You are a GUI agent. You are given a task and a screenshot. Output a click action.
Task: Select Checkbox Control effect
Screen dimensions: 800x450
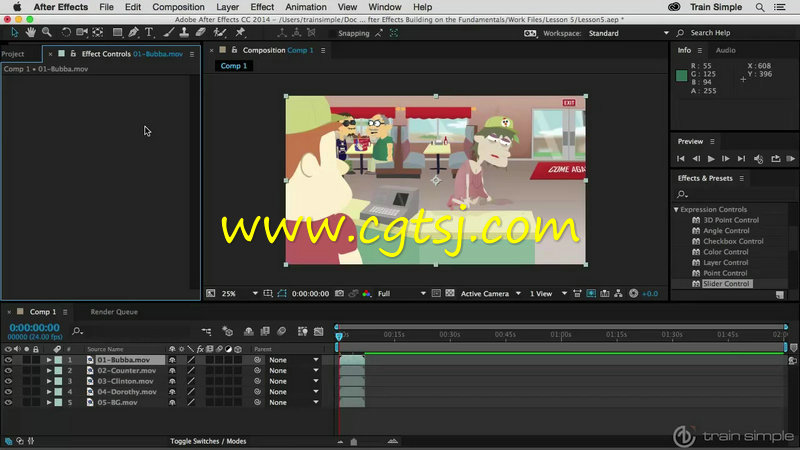pos(733,241)
